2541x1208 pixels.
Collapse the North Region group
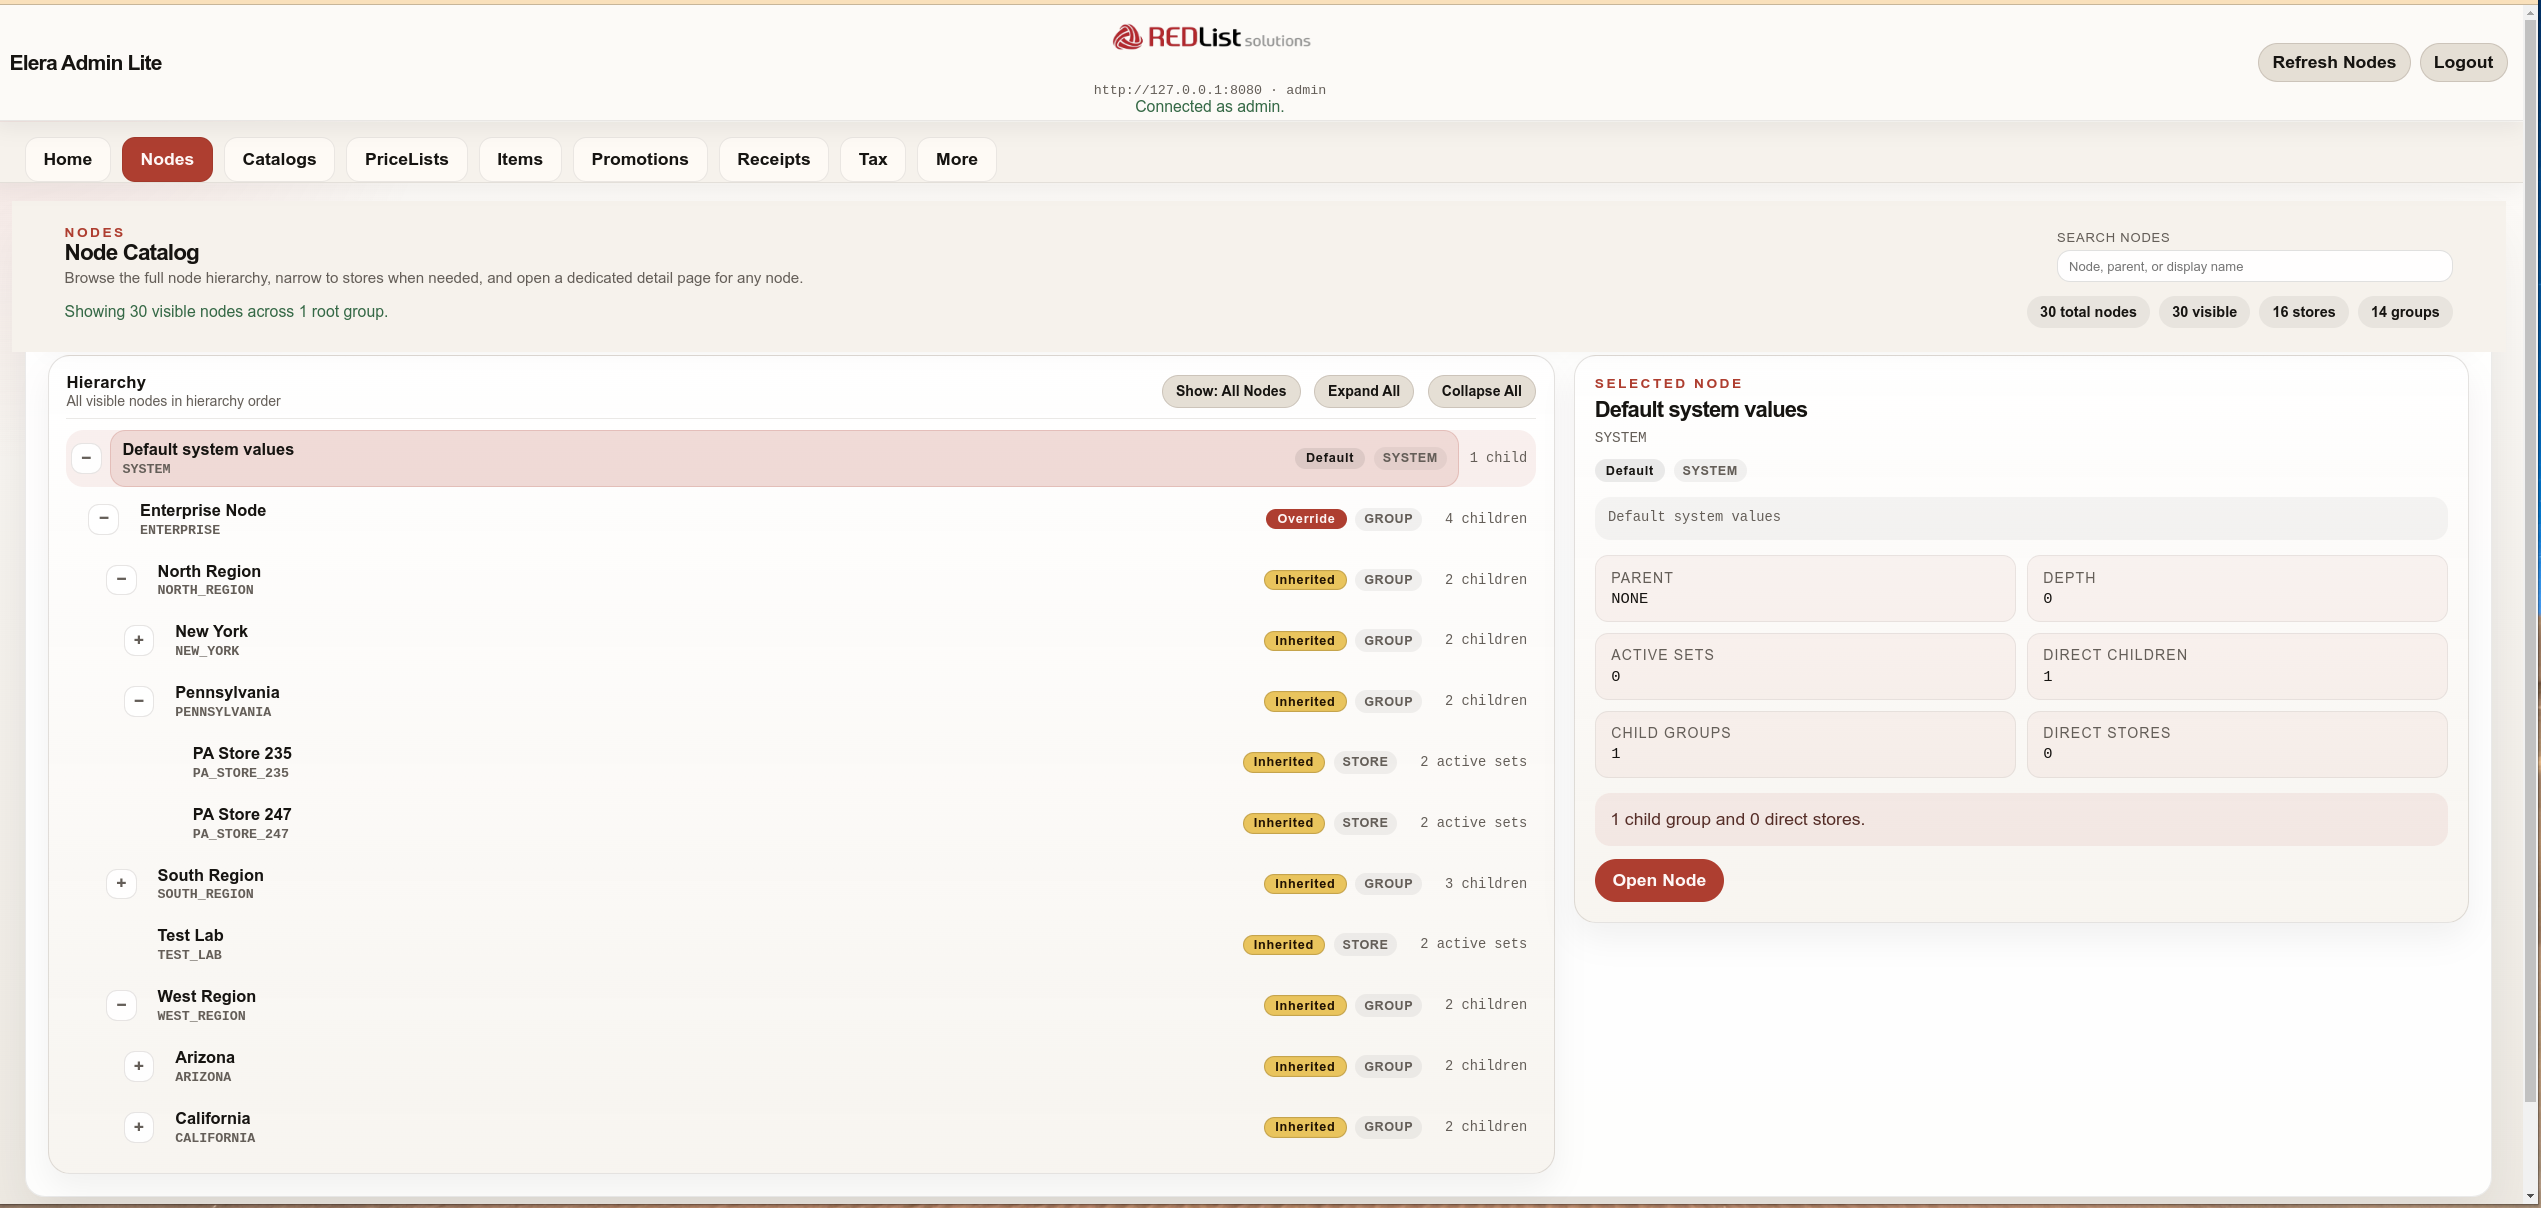[x=121, y=579]
